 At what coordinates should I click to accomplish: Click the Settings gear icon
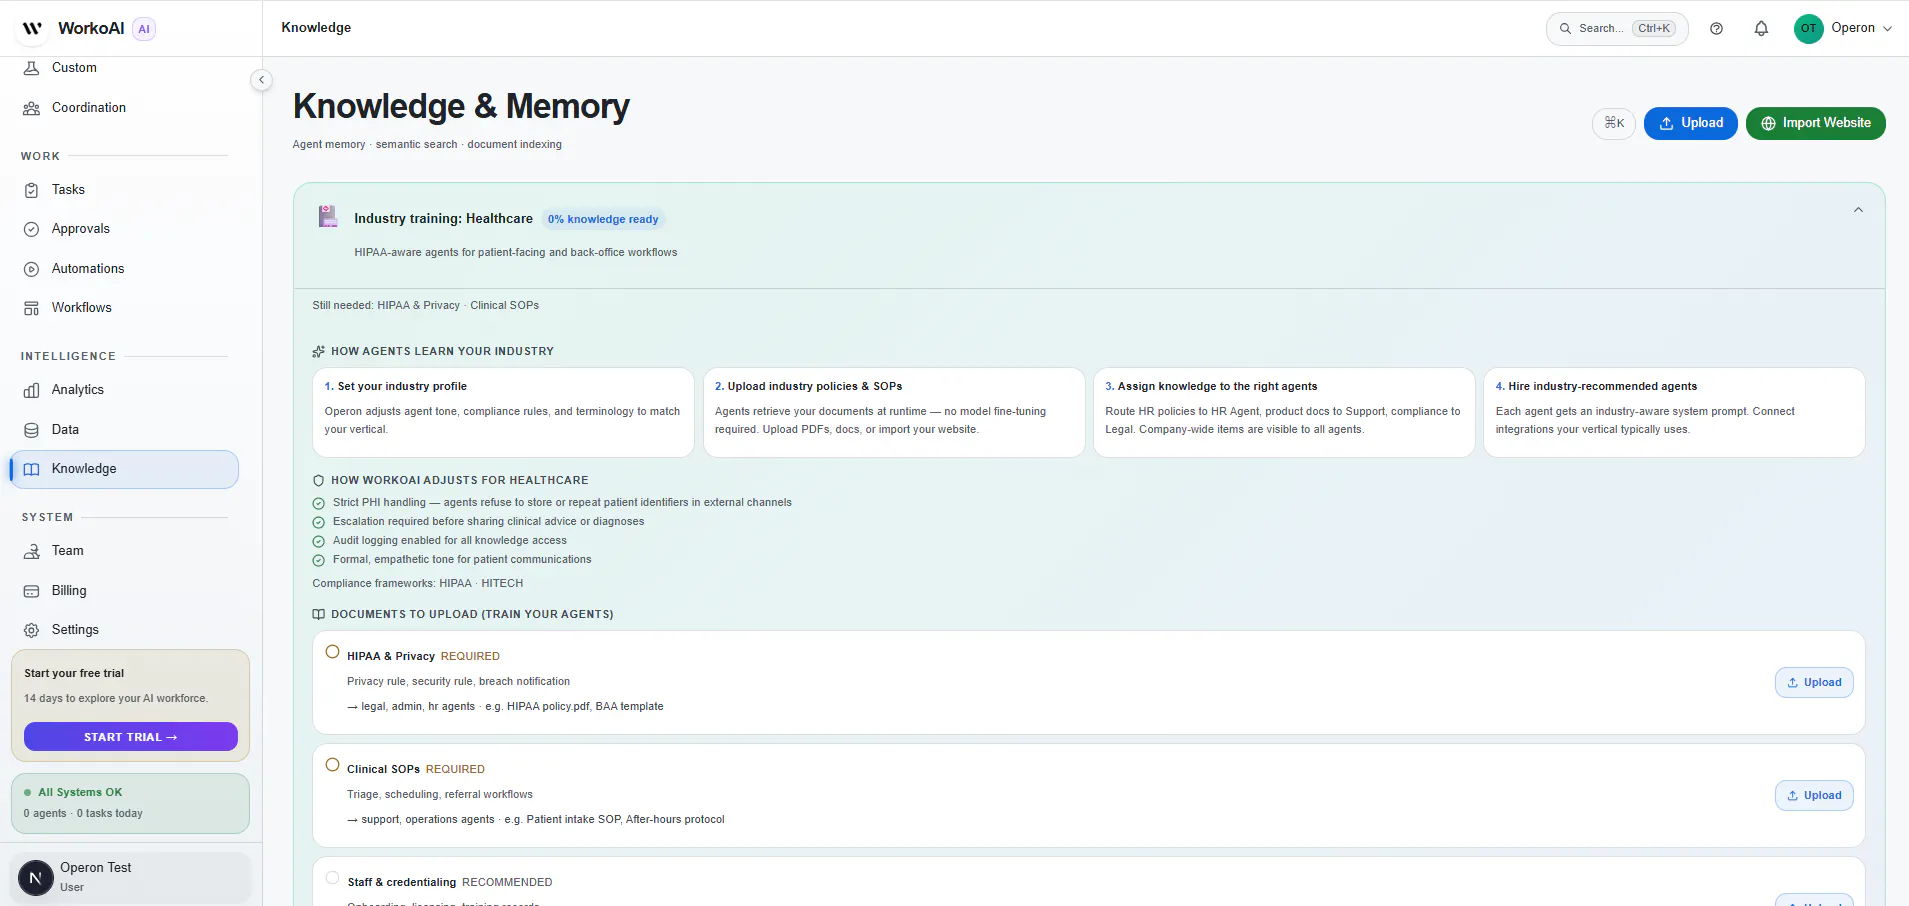point(32,630)
